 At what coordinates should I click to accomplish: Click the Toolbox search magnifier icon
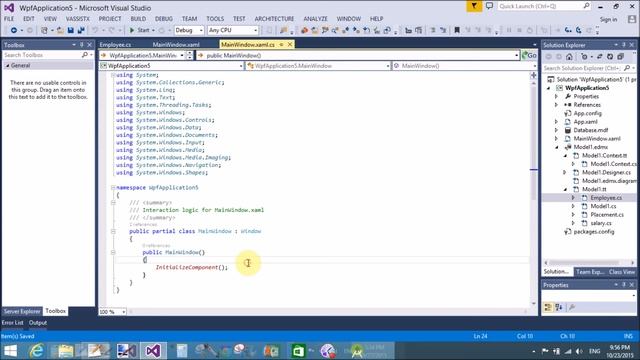click(84, 55)
